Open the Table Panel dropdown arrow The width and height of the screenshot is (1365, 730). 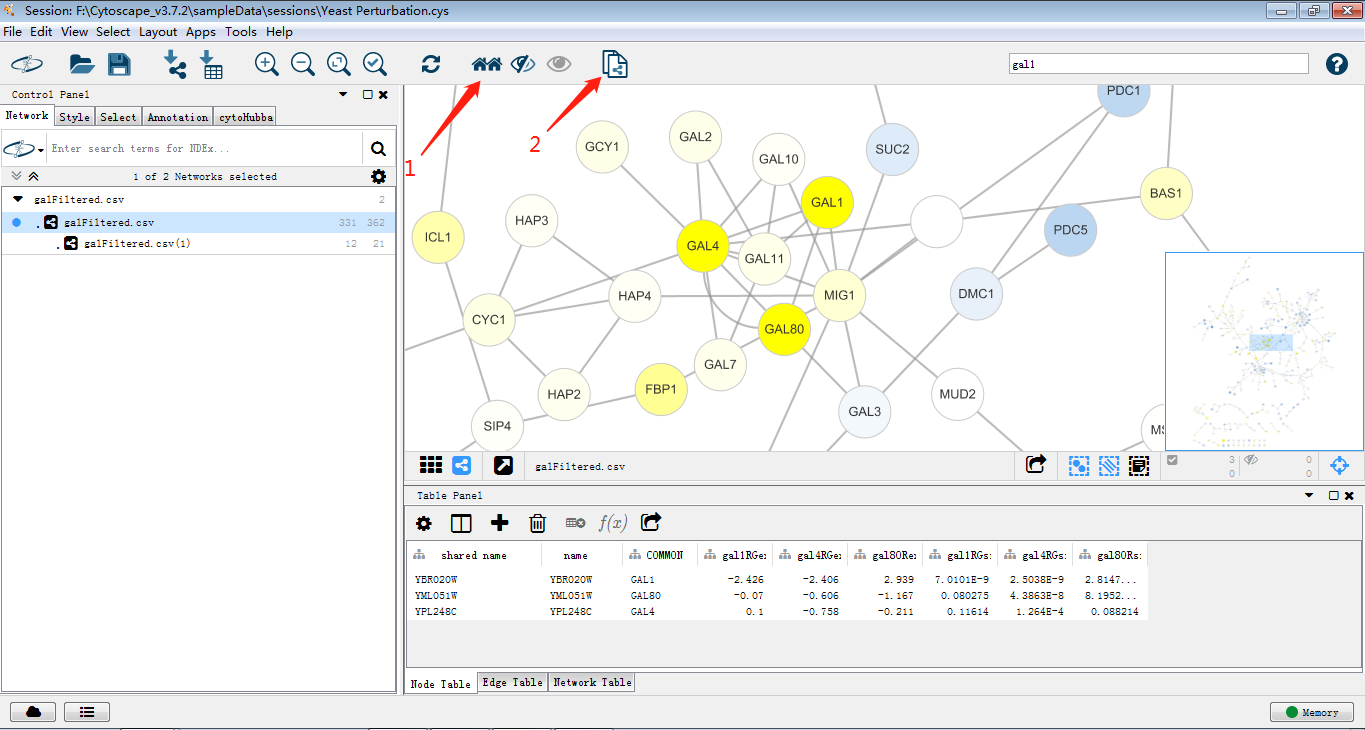coord(1309,495)
